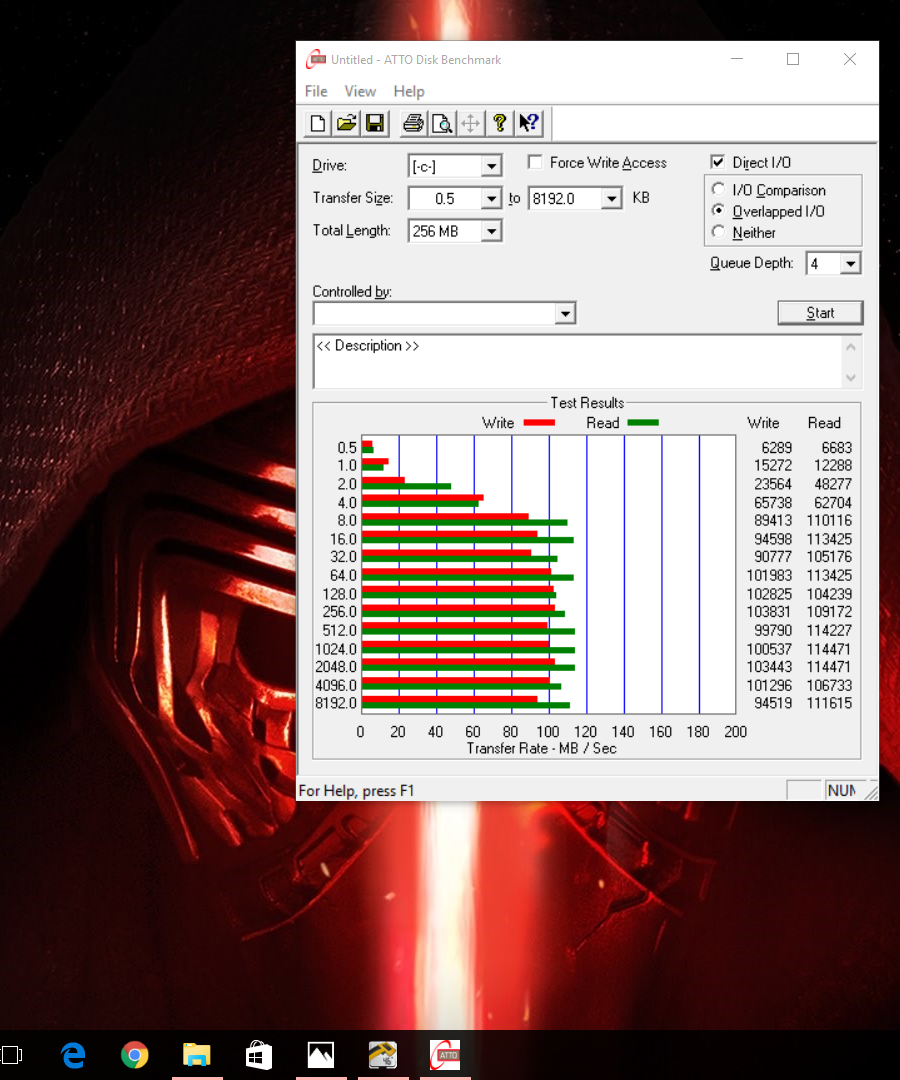
Task: Click ATTO app icon in title bar
Action: point(315,59)
